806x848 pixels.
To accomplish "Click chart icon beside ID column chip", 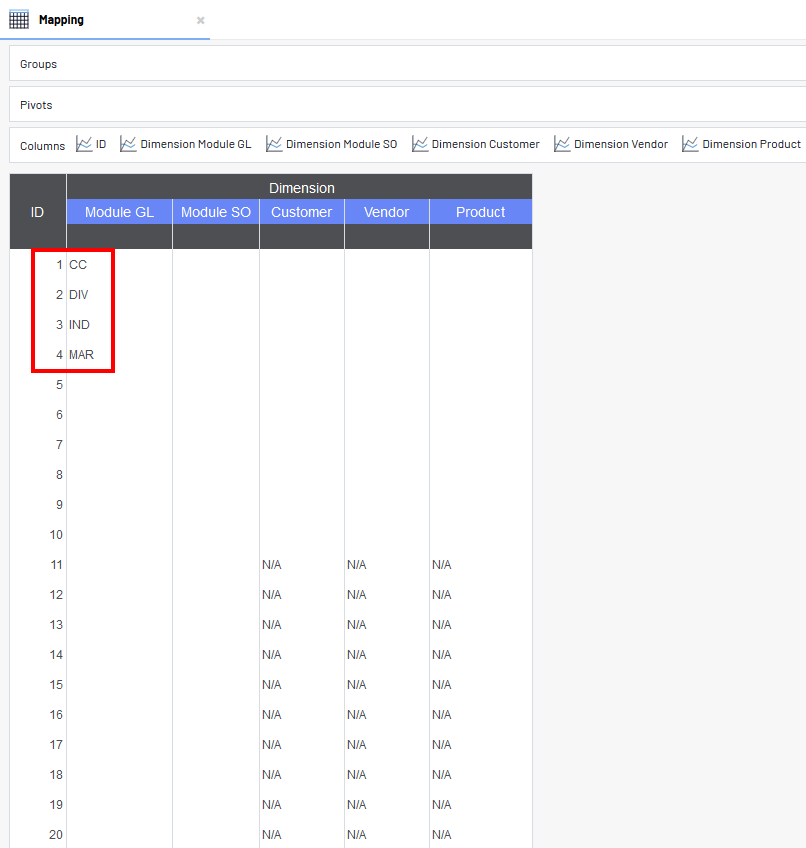I will click(84, 144).
